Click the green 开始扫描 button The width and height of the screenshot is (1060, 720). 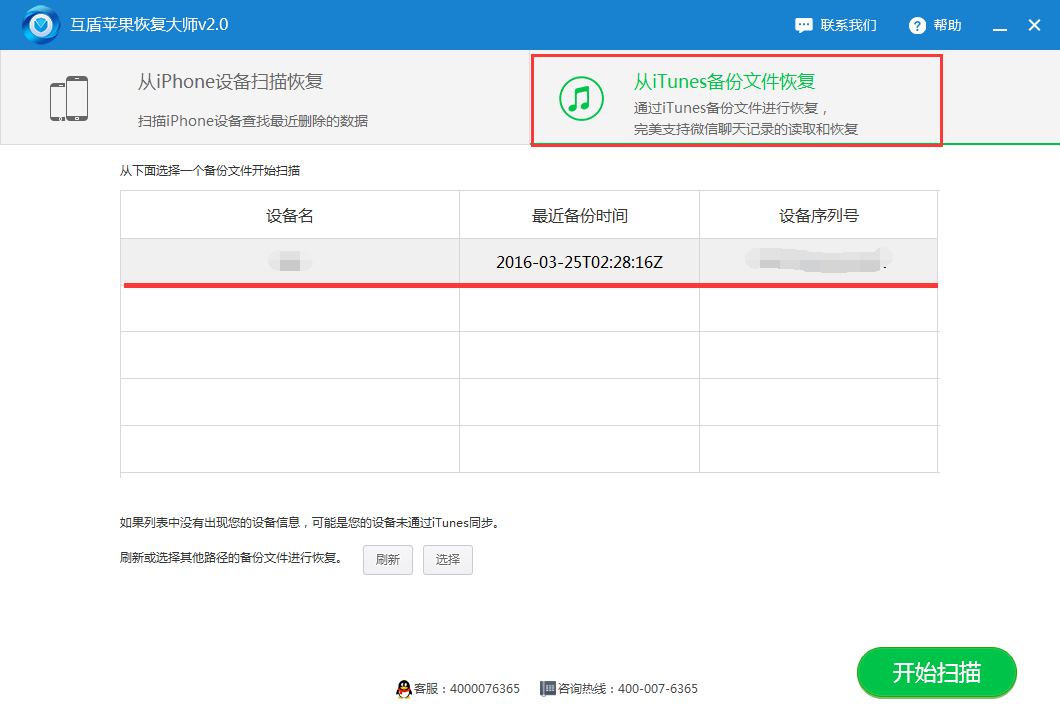(936, 672)
